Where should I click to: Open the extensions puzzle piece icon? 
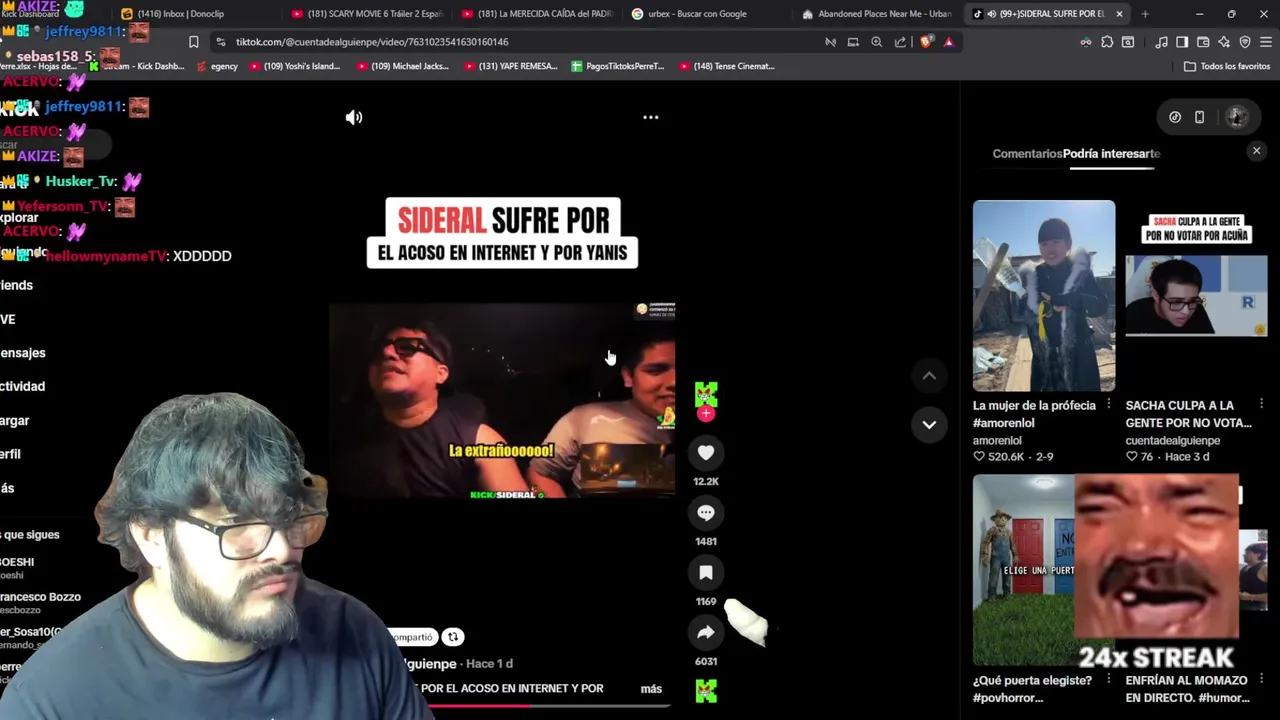point(1107,42)
